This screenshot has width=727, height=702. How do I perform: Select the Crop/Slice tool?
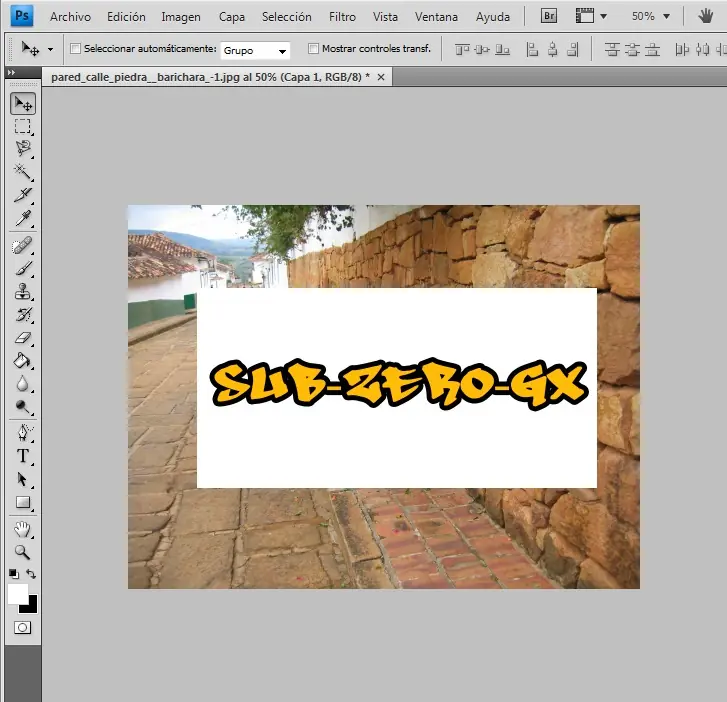pyautogui.click(x=23, y=194)
